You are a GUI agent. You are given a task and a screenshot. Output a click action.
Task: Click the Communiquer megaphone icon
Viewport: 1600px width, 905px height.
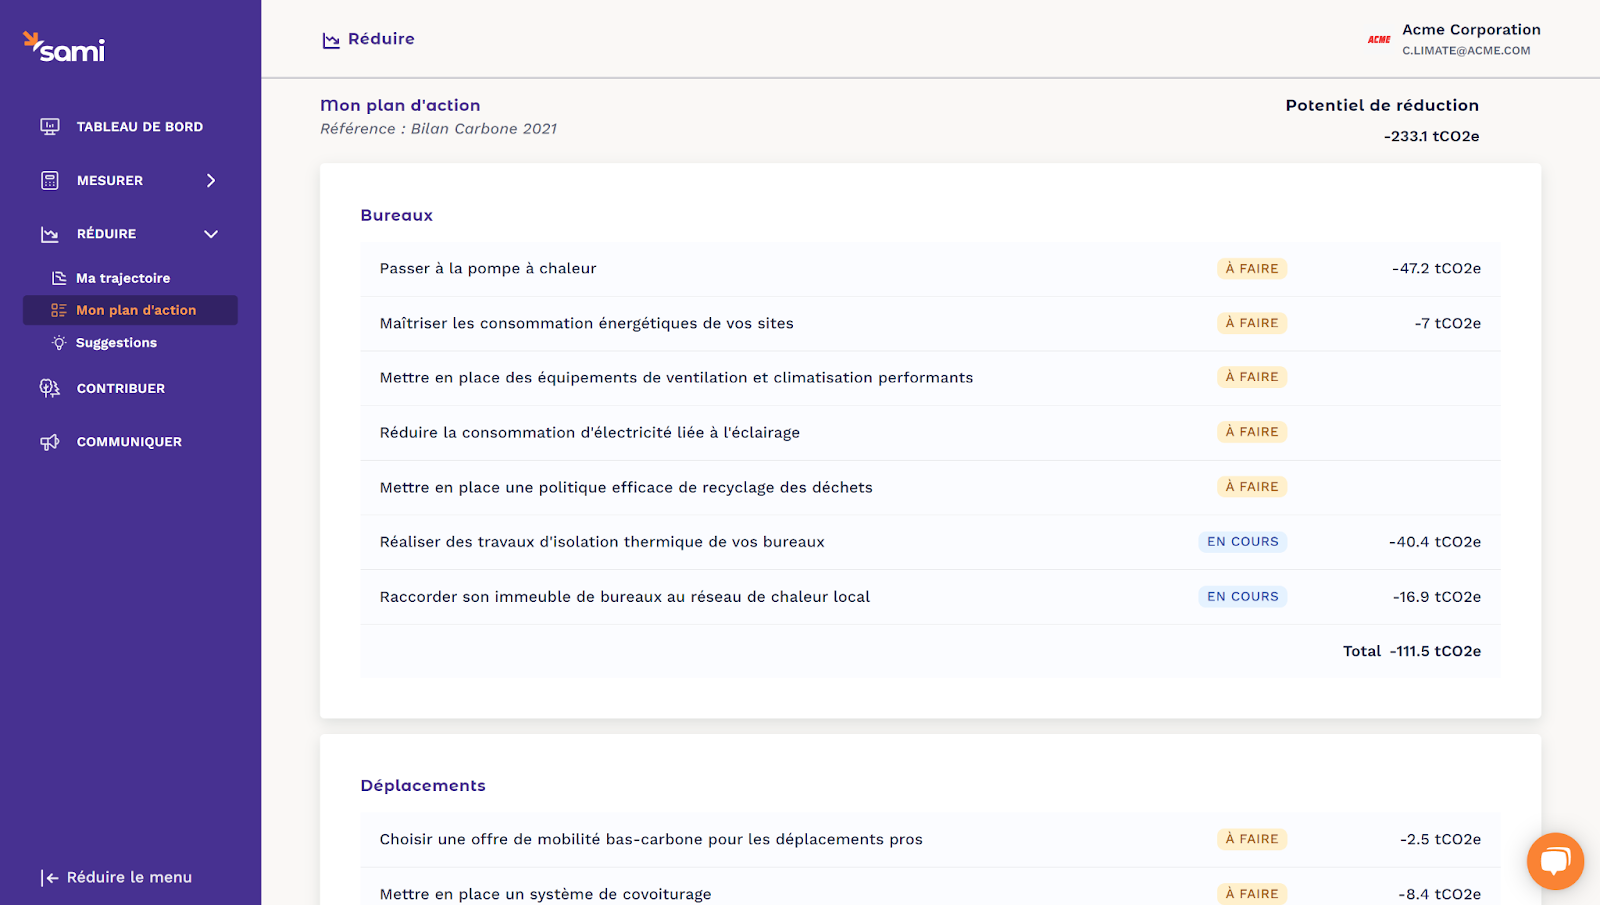coord(50,442)
